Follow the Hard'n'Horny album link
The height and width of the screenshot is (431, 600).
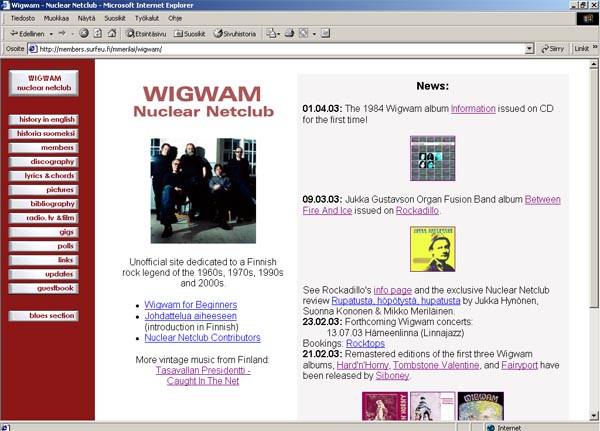(x=362, y=366)
